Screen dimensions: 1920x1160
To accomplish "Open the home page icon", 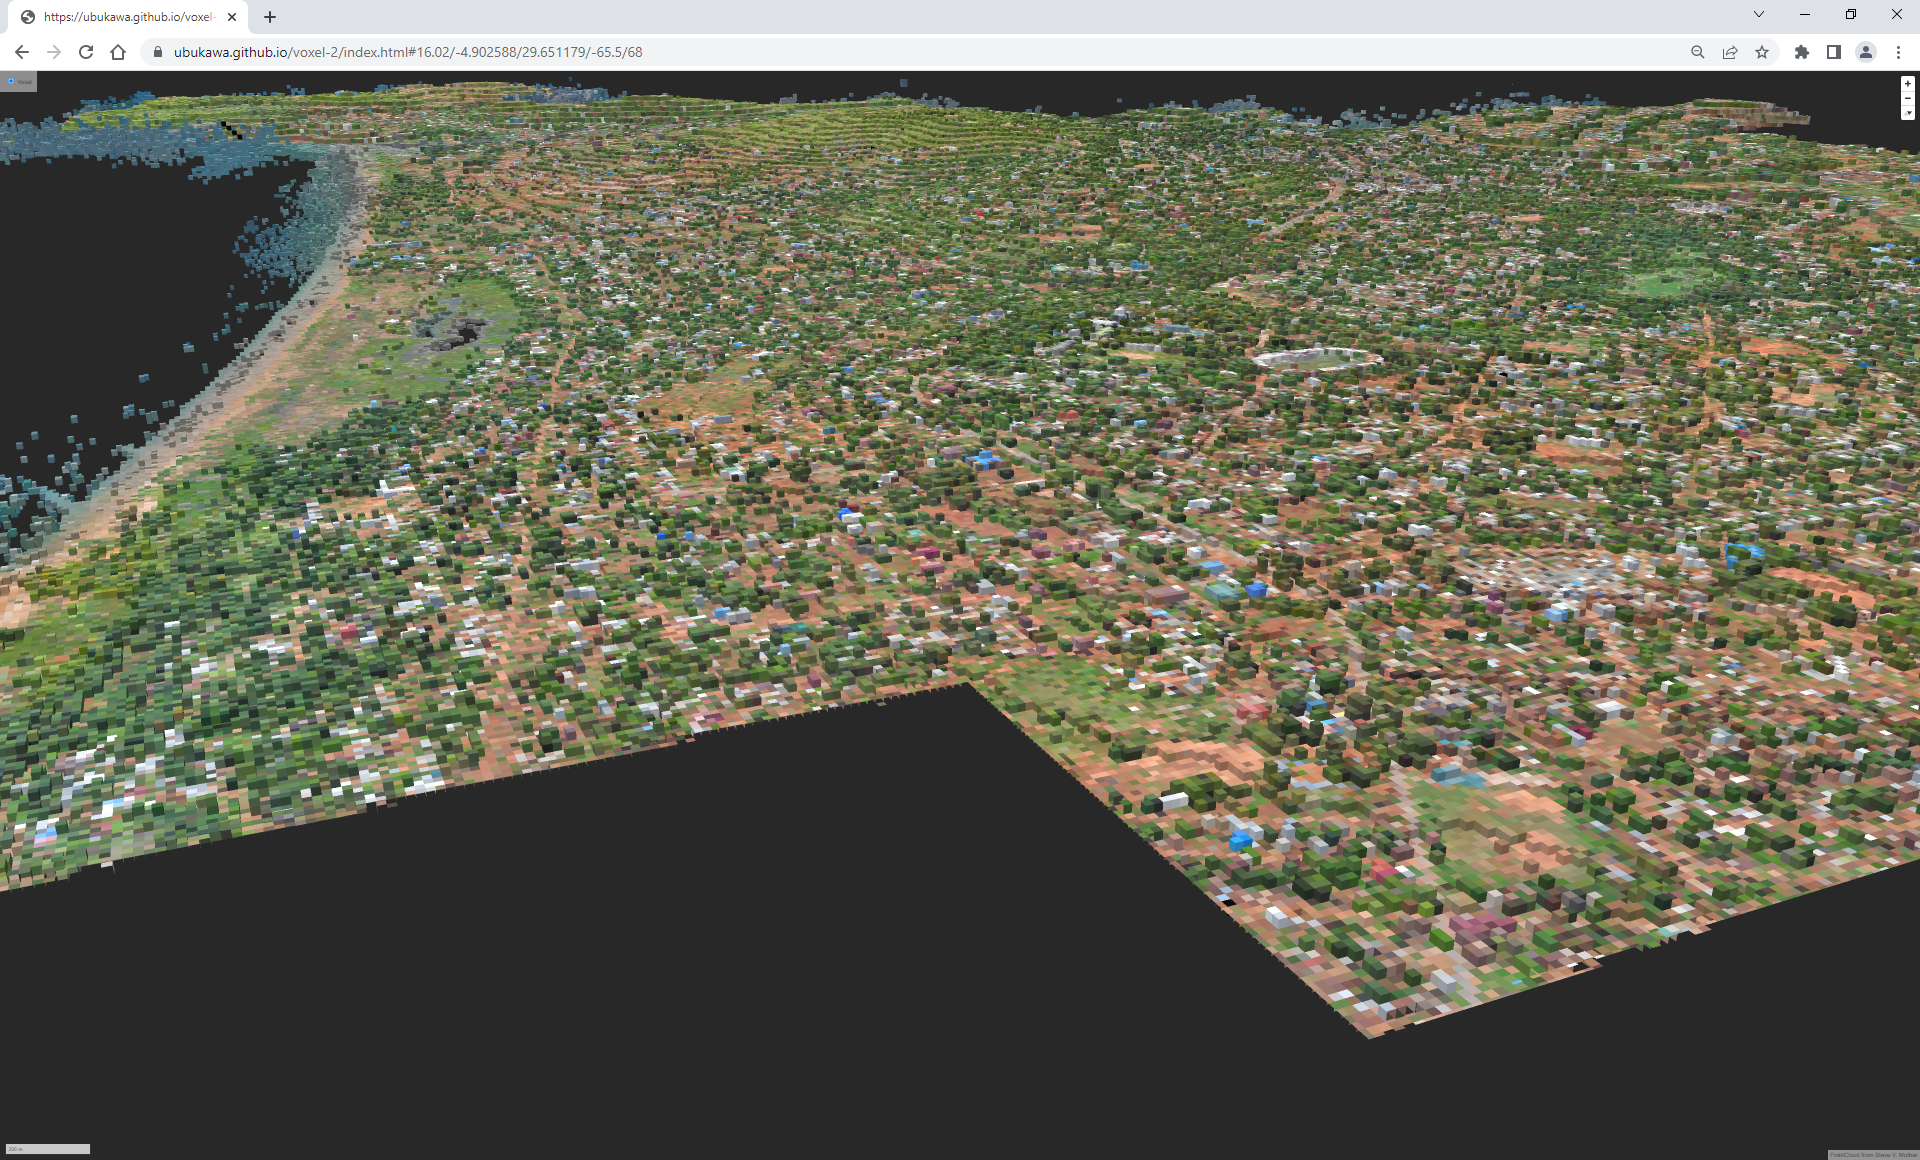I will coord(118,52).
